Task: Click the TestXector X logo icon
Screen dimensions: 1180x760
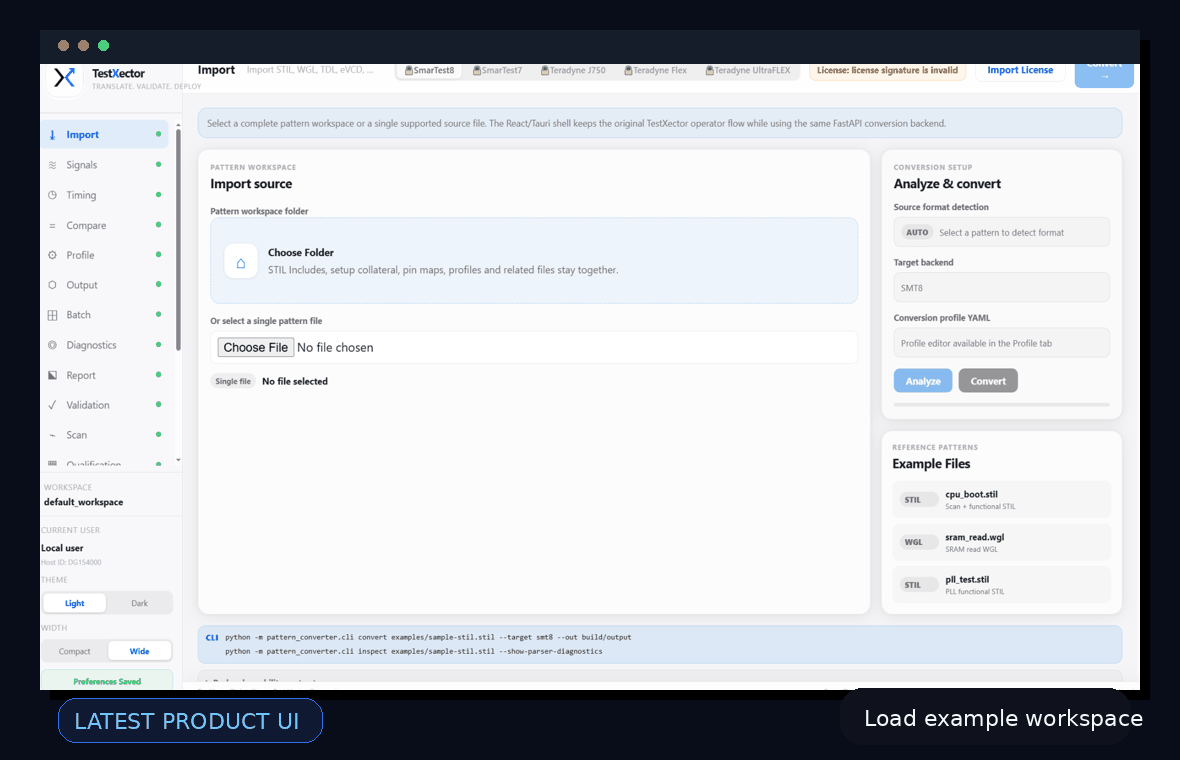Action: pos(65,78)
